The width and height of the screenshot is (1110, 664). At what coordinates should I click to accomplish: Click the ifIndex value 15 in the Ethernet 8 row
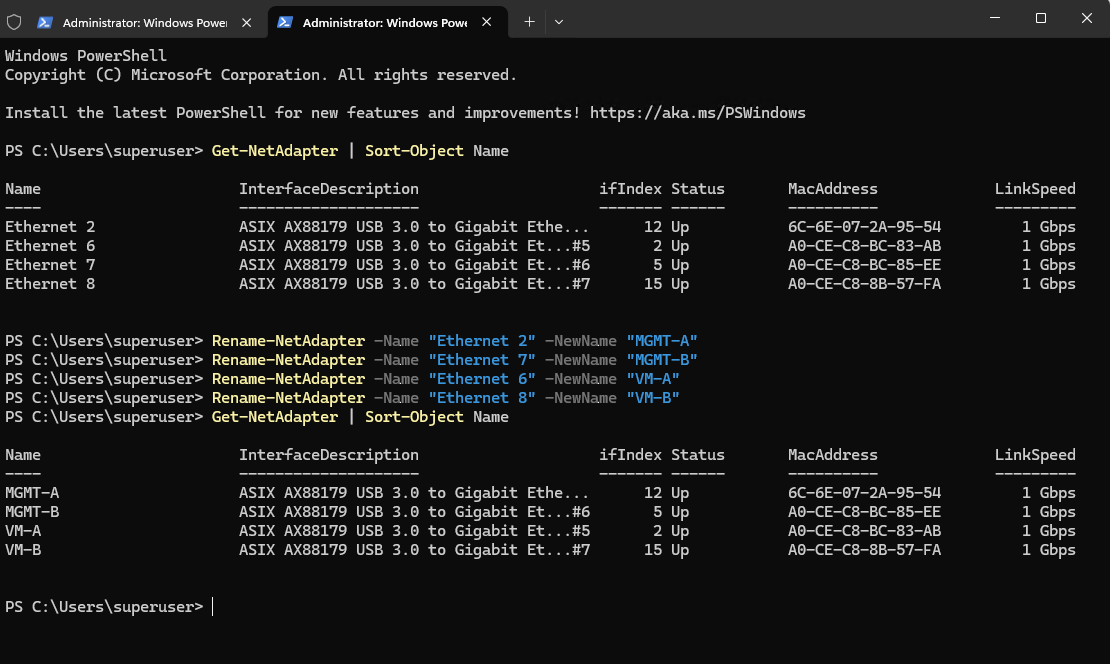click(x=653, y=284)
